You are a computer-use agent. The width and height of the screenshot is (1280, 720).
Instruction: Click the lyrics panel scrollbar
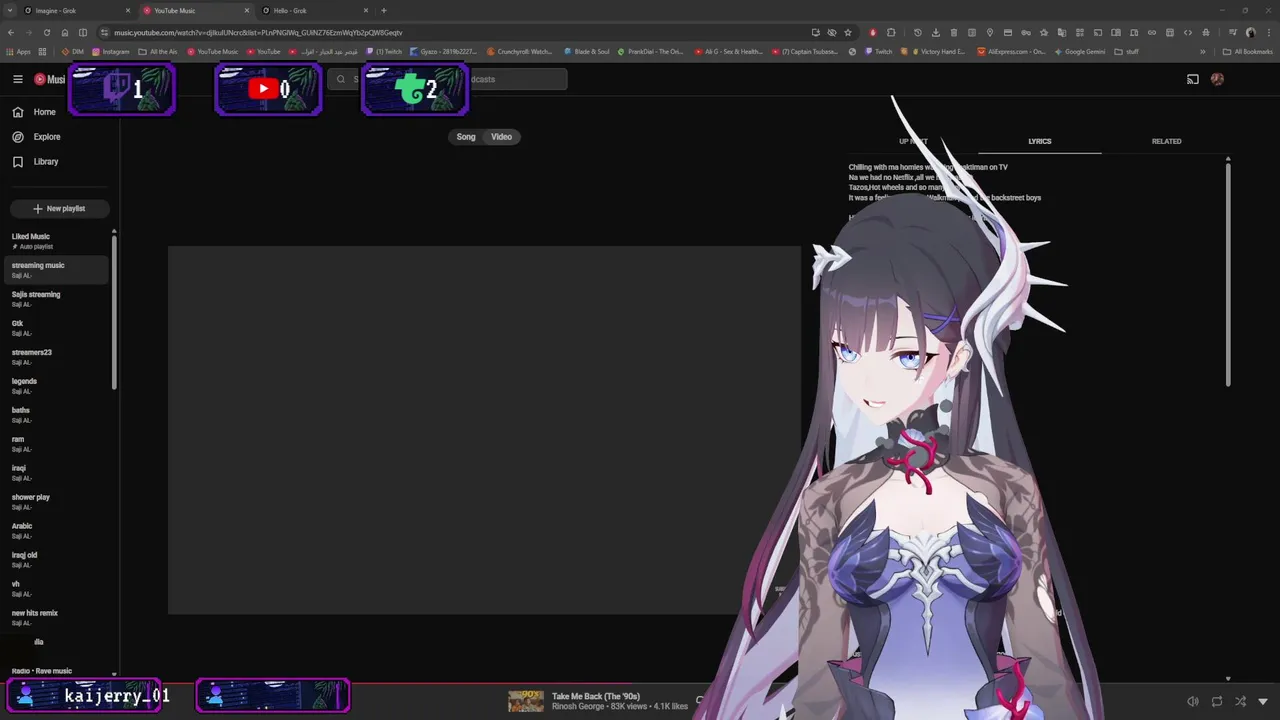[1228, 275]
